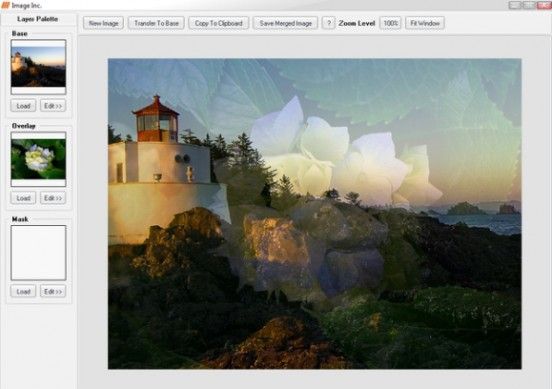
Task: Select the empty Mask thumbnail
Action: pyautogui.click(x=38, y=253)
